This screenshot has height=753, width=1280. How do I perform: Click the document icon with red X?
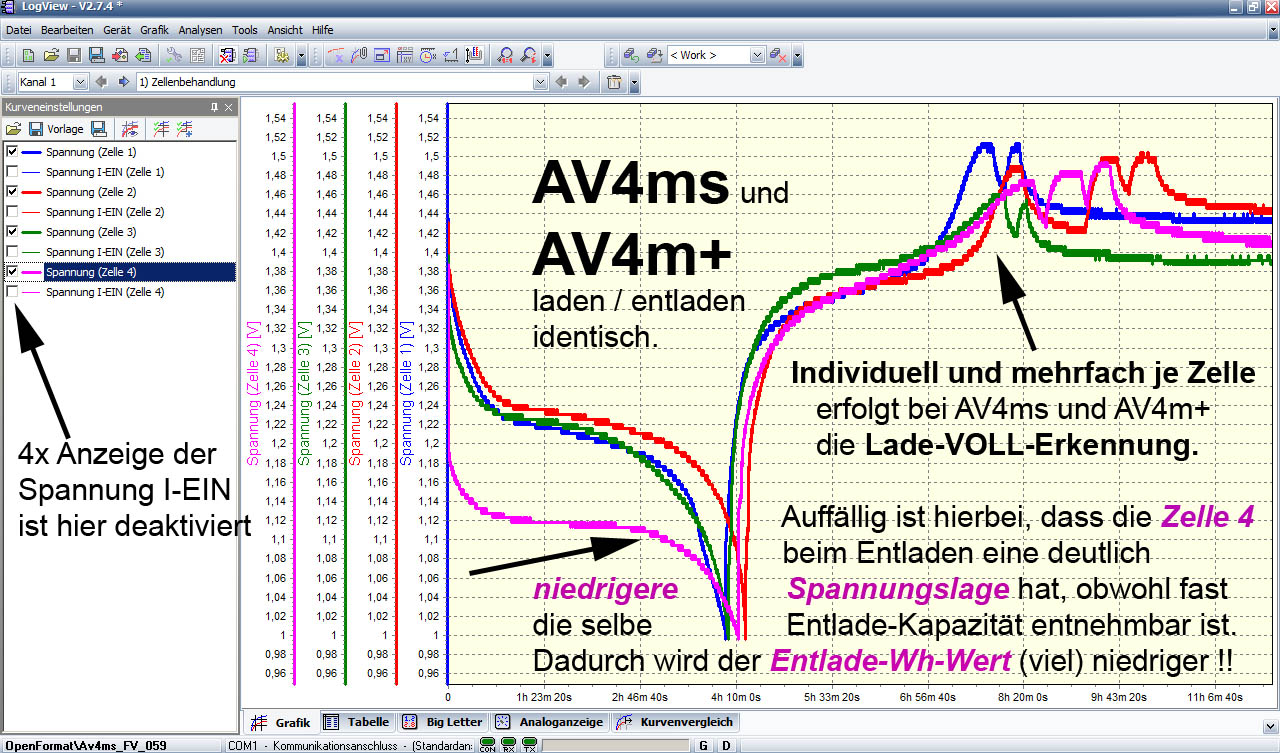coord(227,55)
